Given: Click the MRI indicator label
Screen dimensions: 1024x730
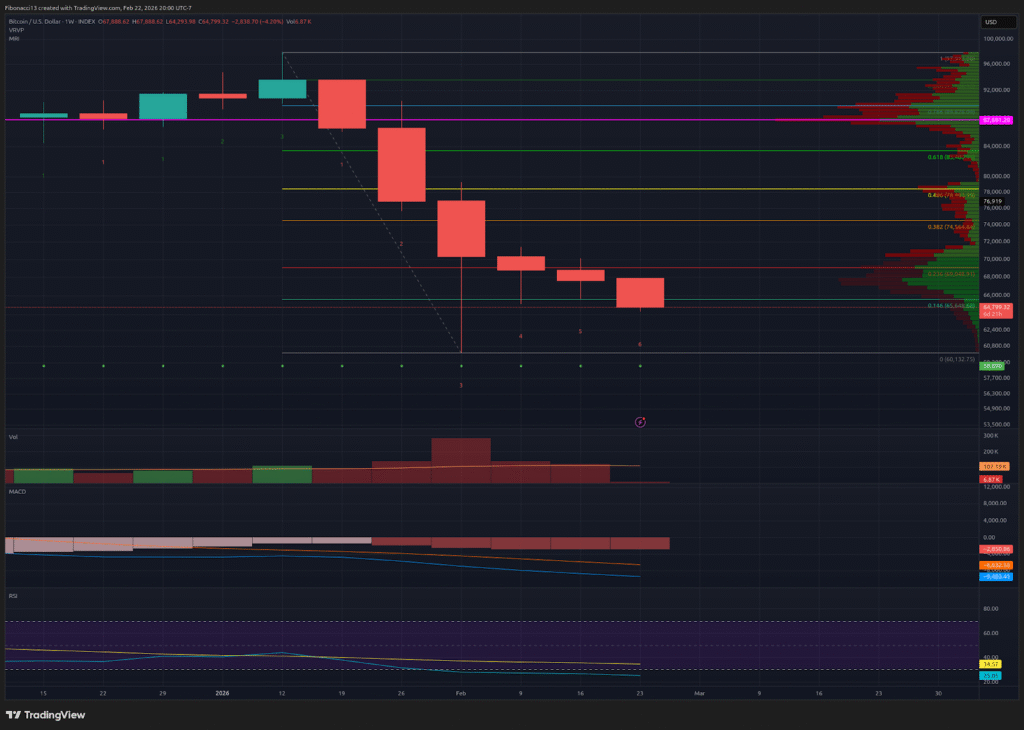Looking at the screenshot, I should [12, 40].
